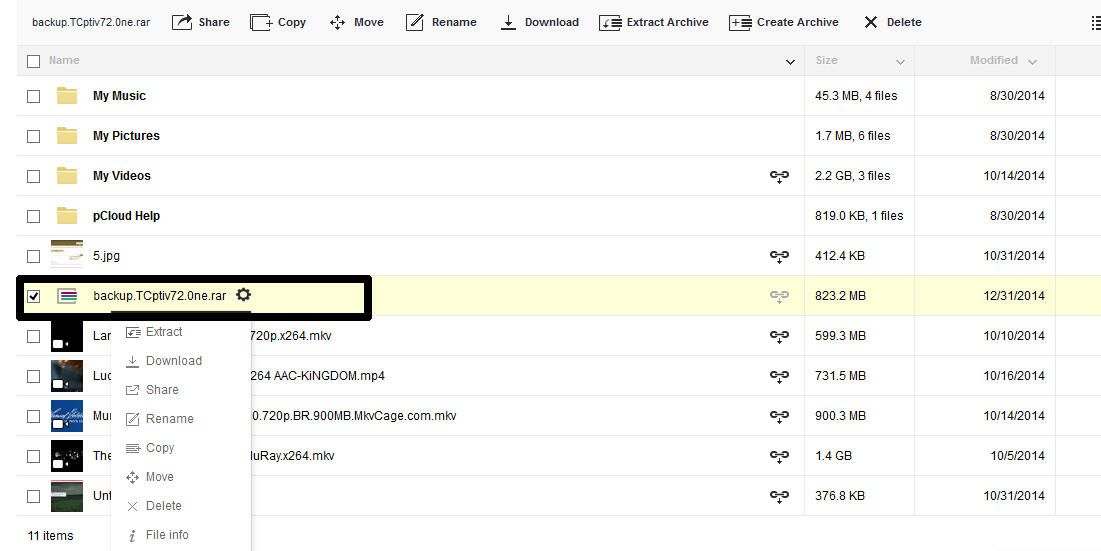Viewport: 1101px width, 551px height.
Task: Click the Download toolbar button
Action: click(539, 22)
